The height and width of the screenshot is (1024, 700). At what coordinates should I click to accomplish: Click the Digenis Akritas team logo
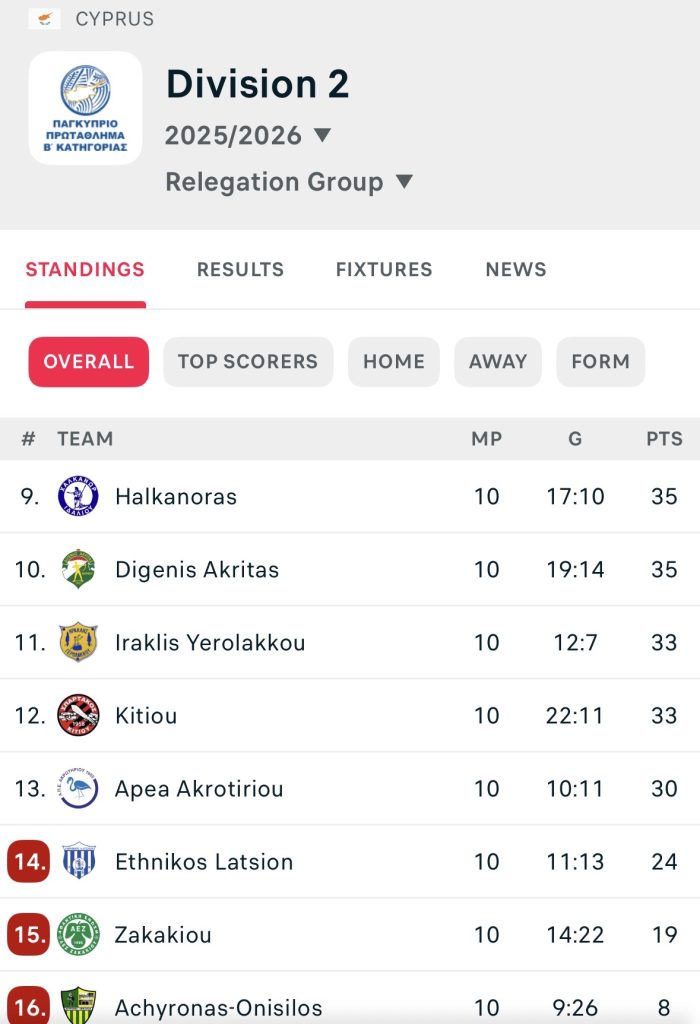[78, 570]
